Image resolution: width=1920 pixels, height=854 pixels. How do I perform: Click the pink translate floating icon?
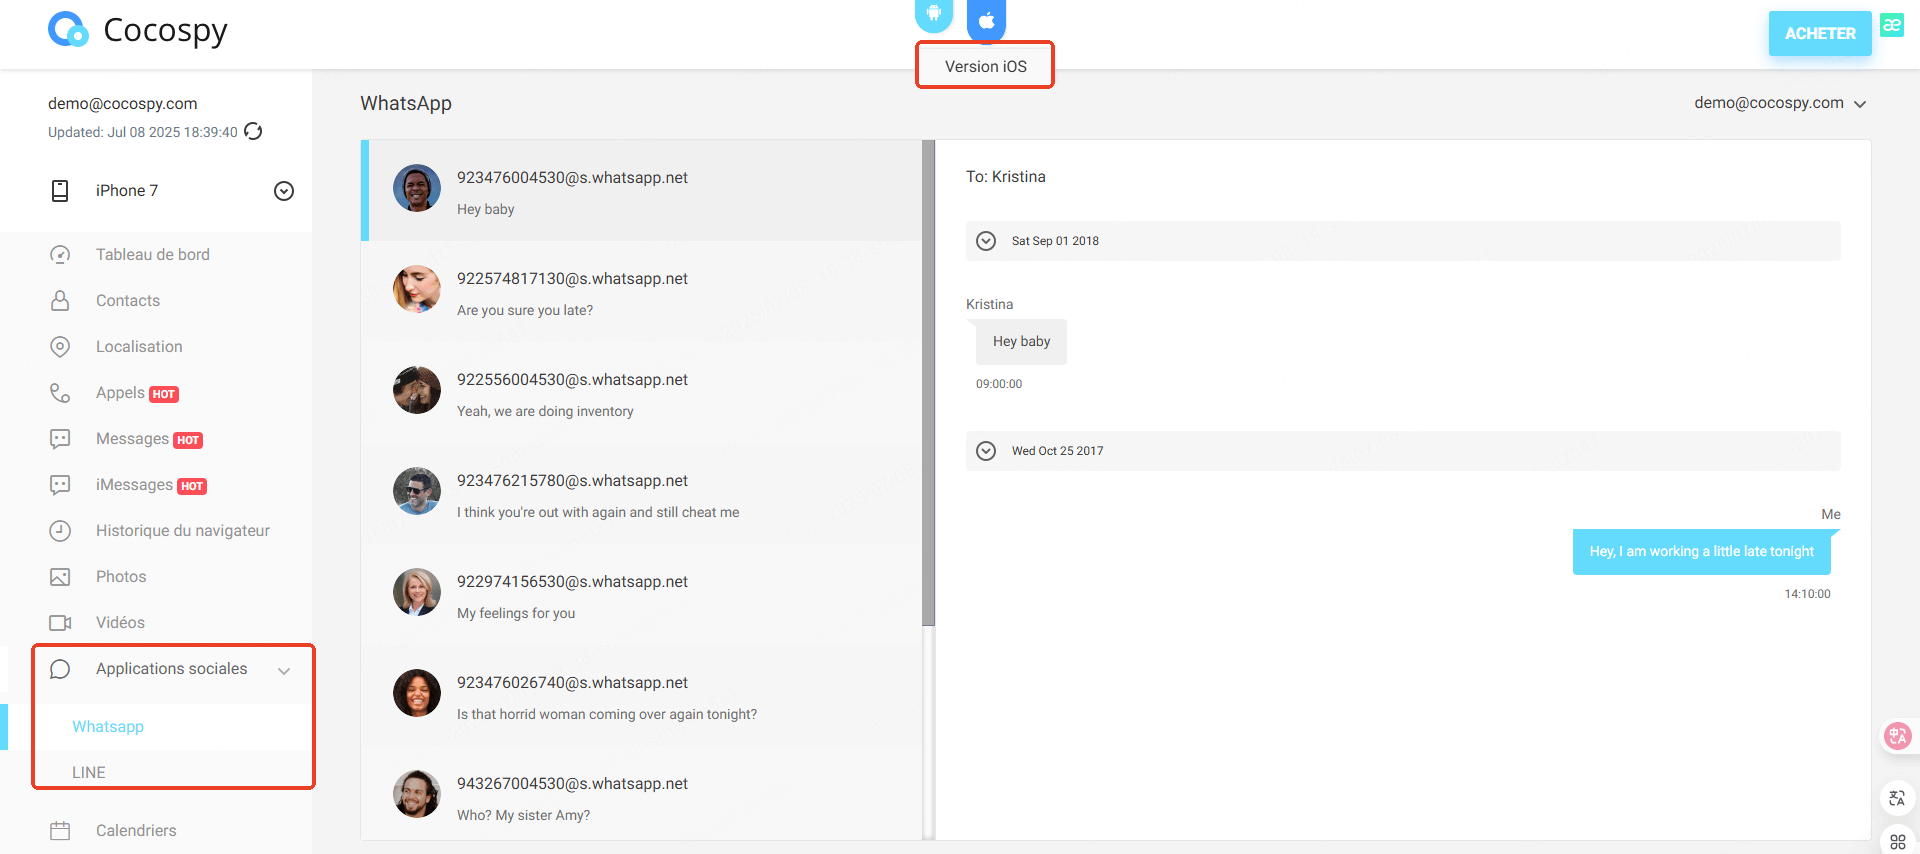pyautogui.click(x=1897, y=736)
